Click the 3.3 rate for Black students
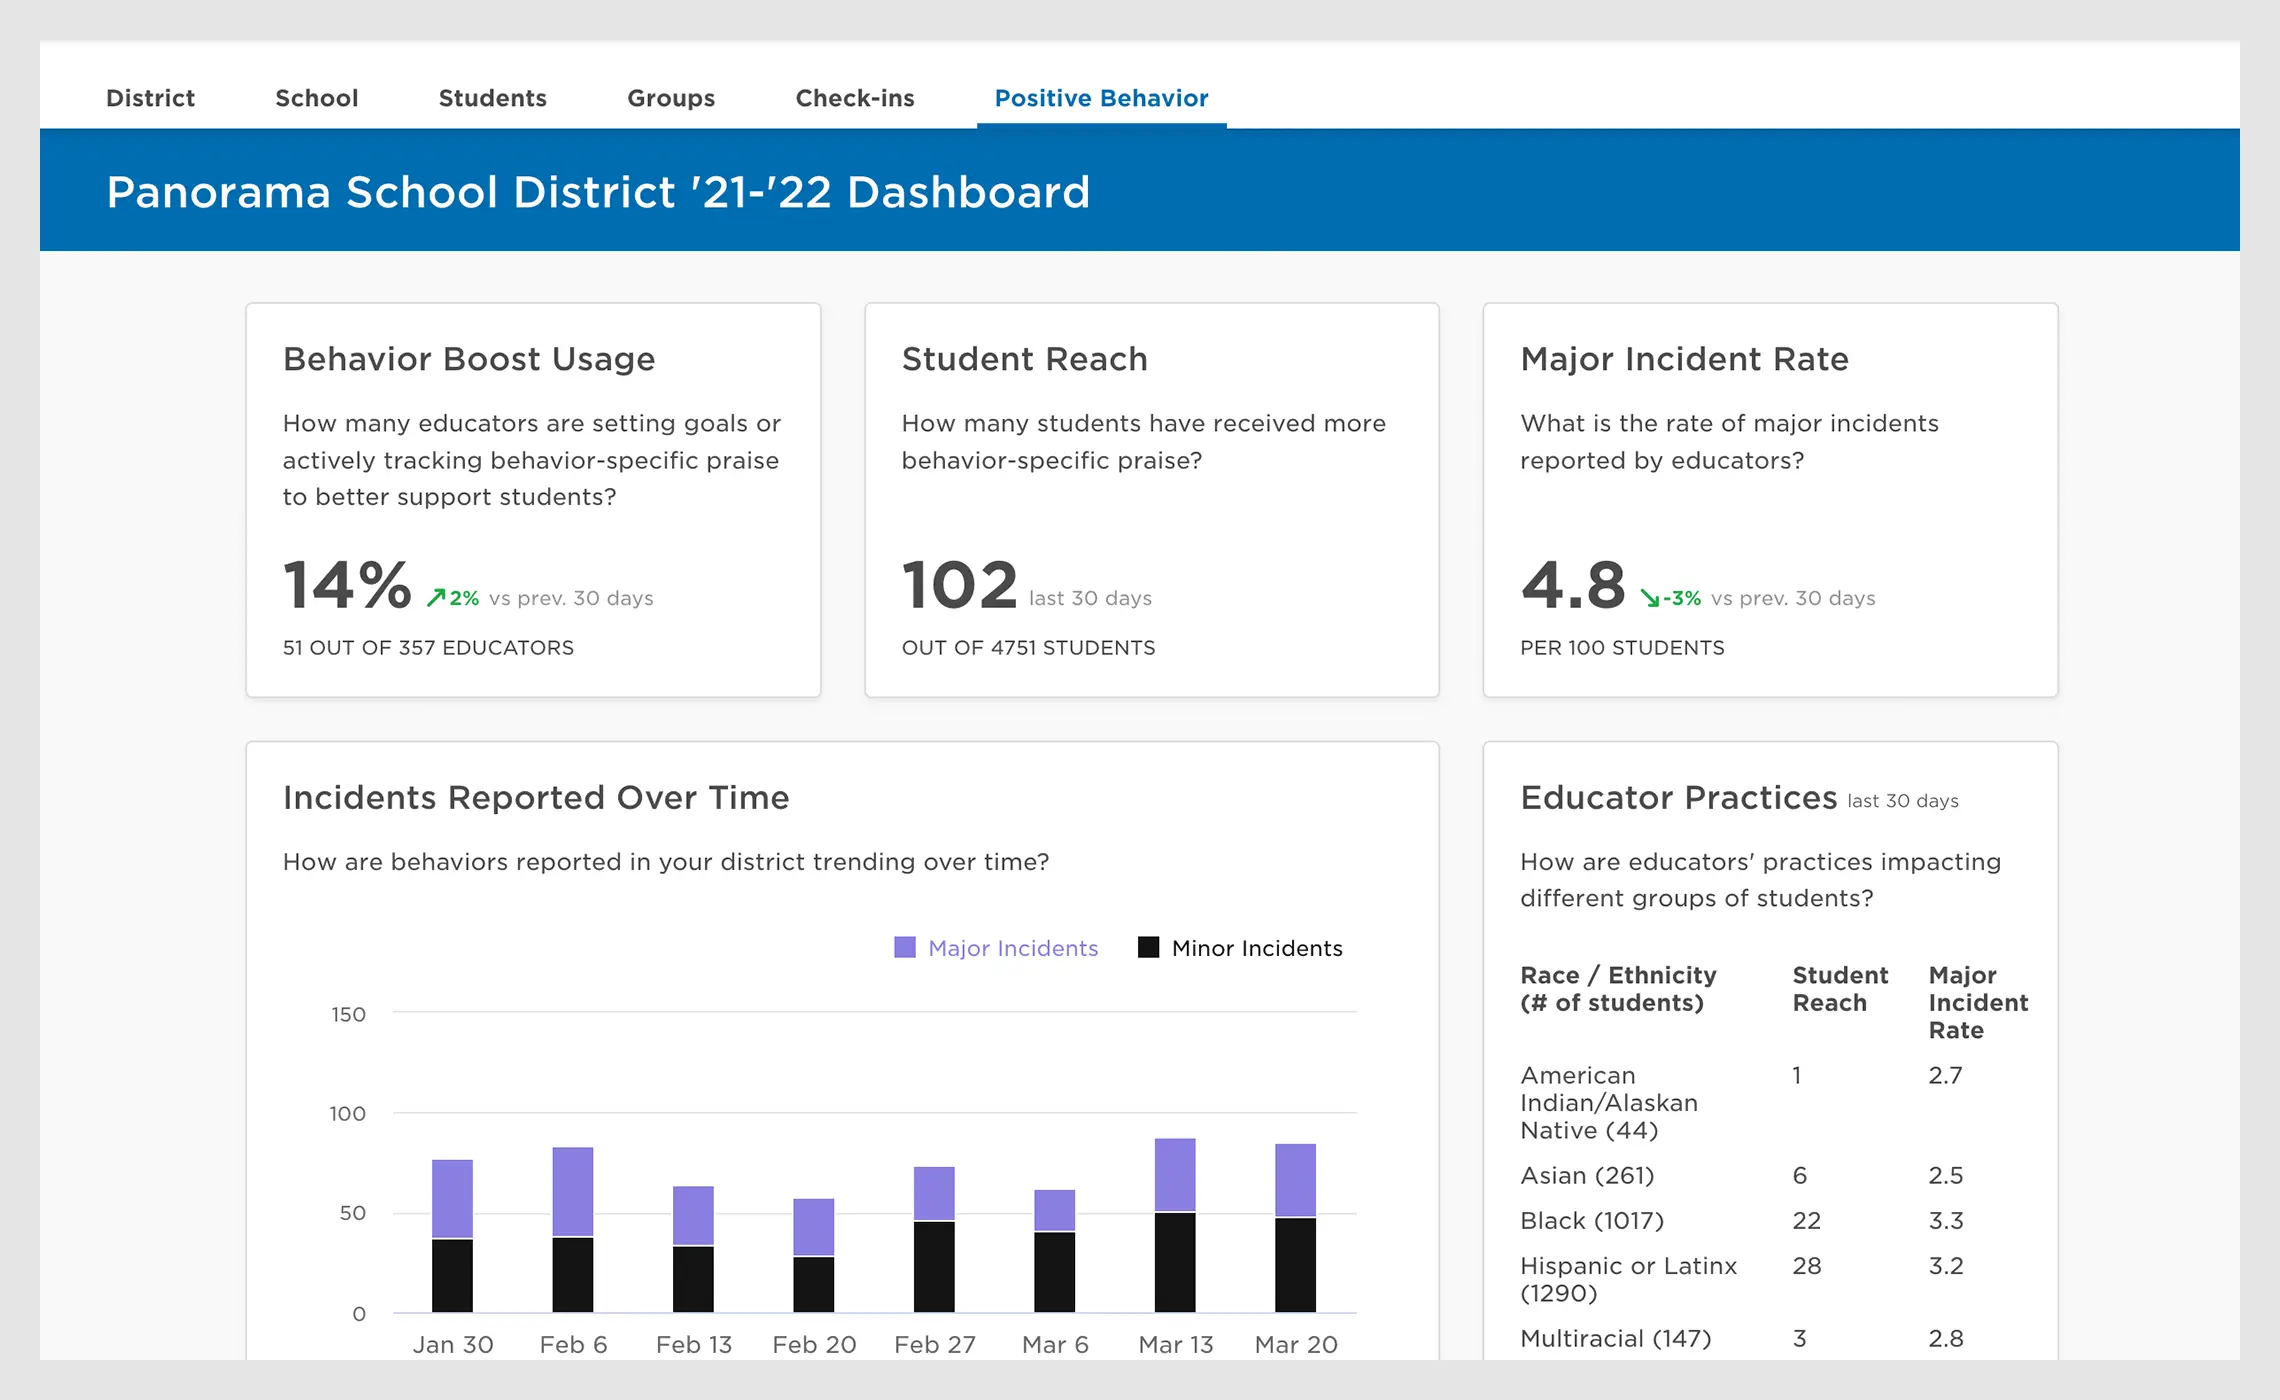The image size is (2280, 1400). tap(1946, 1221)
